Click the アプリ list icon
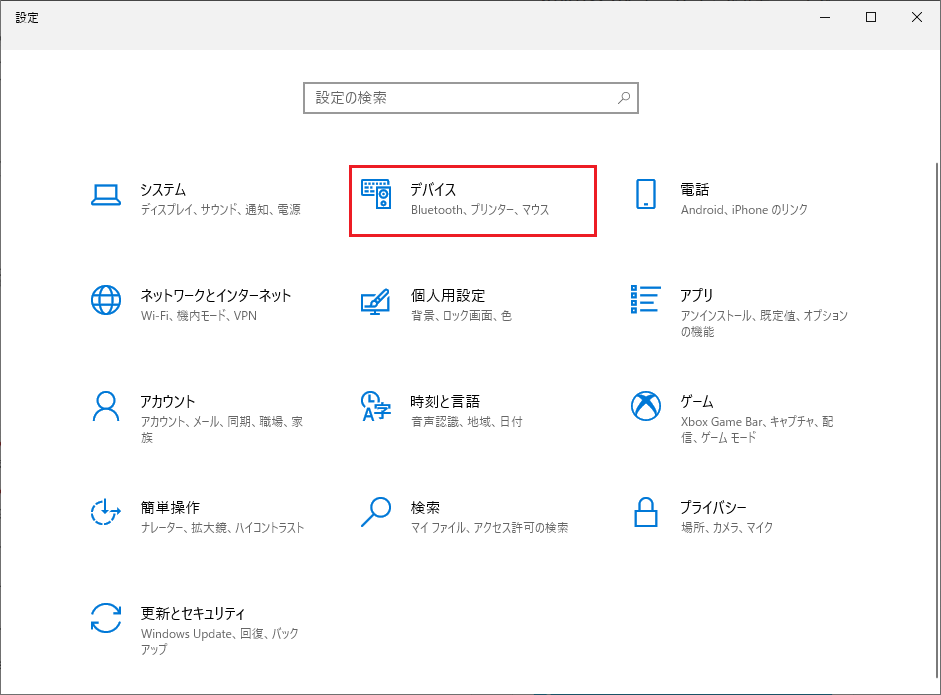 (x=646, y=299)
